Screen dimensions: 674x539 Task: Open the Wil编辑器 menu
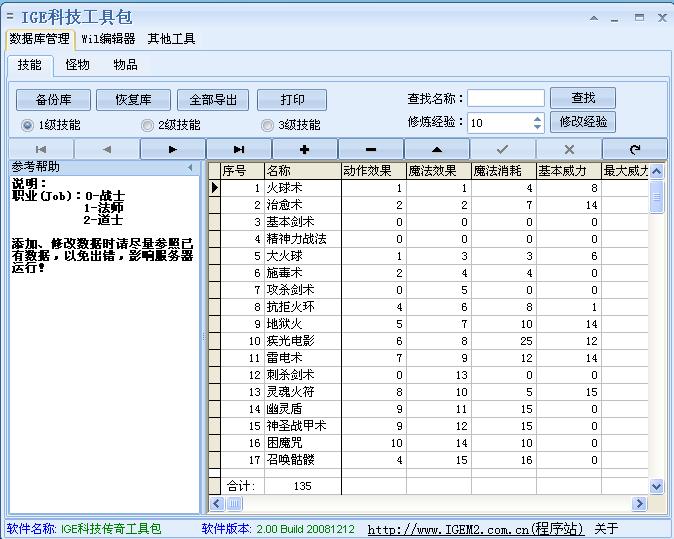[108, 39]
